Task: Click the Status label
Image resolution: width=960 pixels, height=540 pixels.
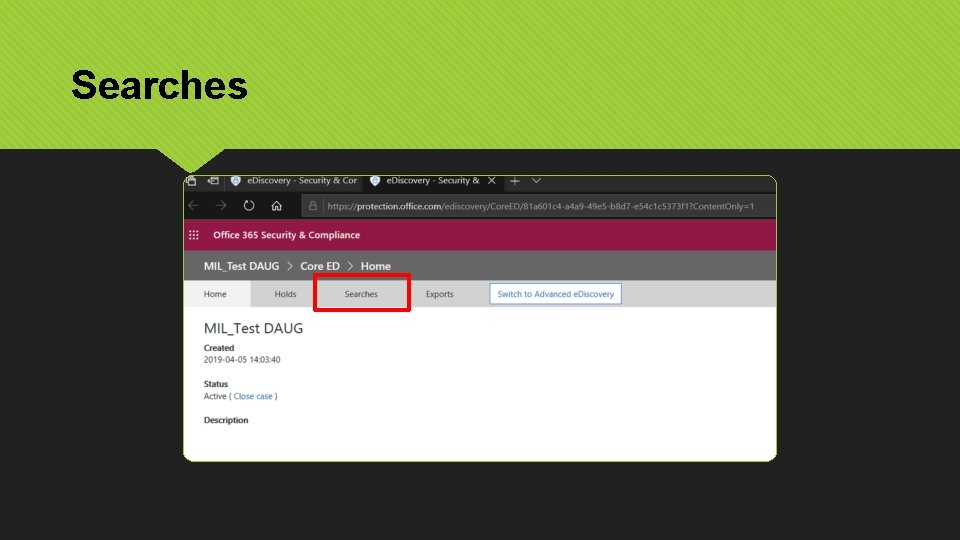Action: 216,384
